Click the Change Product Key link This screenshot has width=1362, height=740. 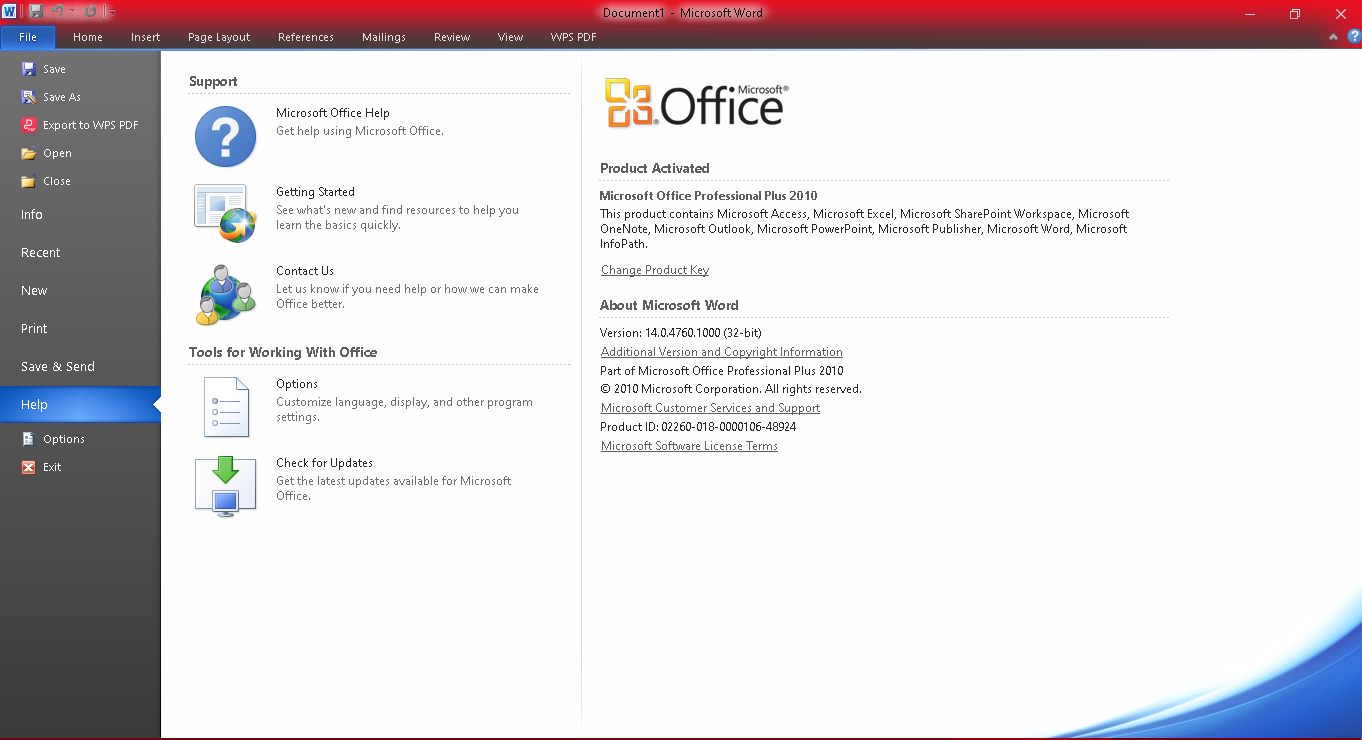point(654,269)
